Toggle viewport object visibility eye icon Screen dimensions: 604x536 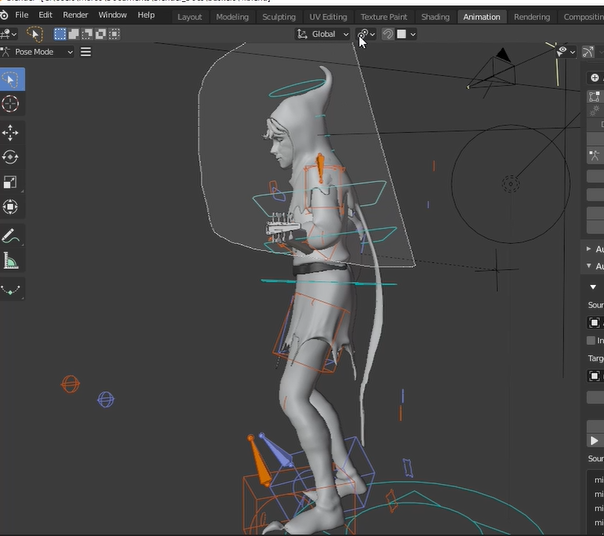click(563, 51)
